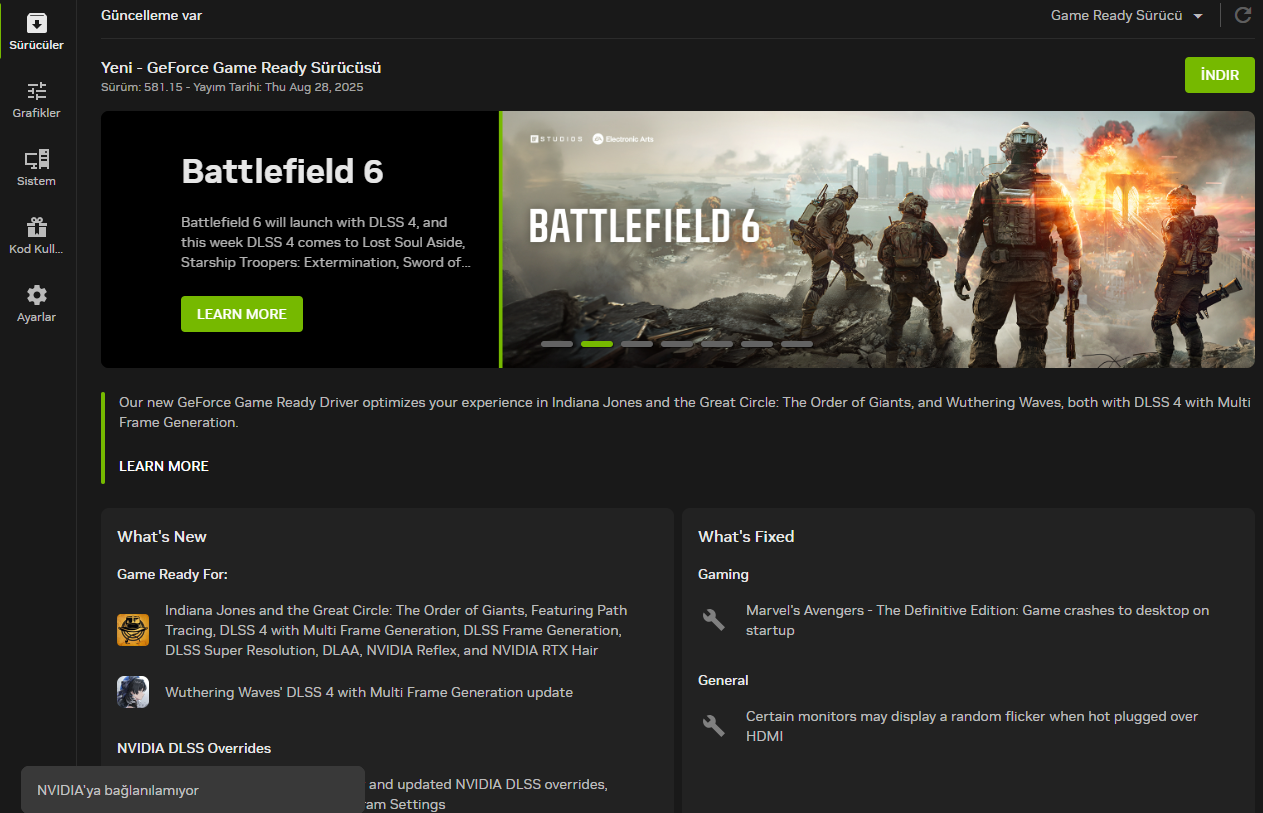1263x813 pixels.
Task: Click the 'Yeni - GeForce Game Ready Sürücüsü' title
Action: (241, 68)
